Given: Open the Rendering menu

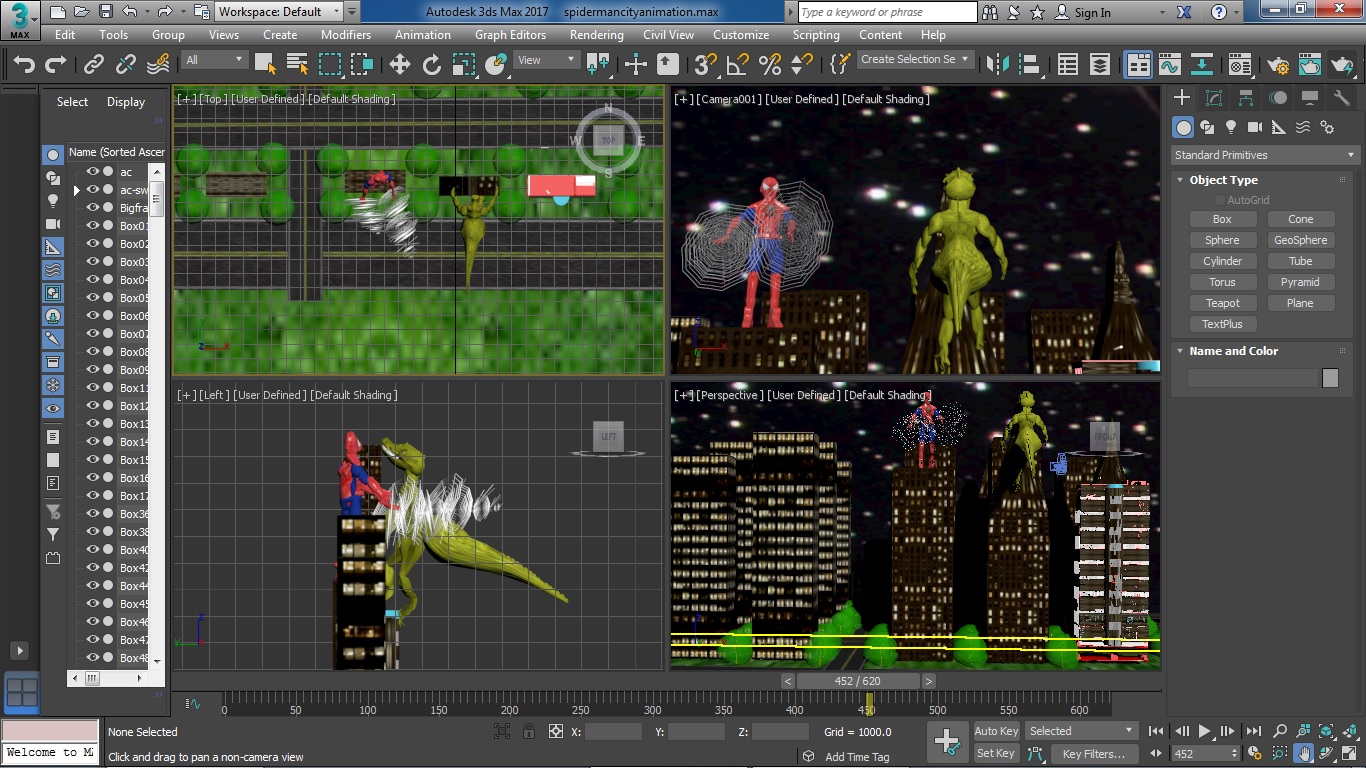Looking at the screenshot, I should click(x=597, y=34).
